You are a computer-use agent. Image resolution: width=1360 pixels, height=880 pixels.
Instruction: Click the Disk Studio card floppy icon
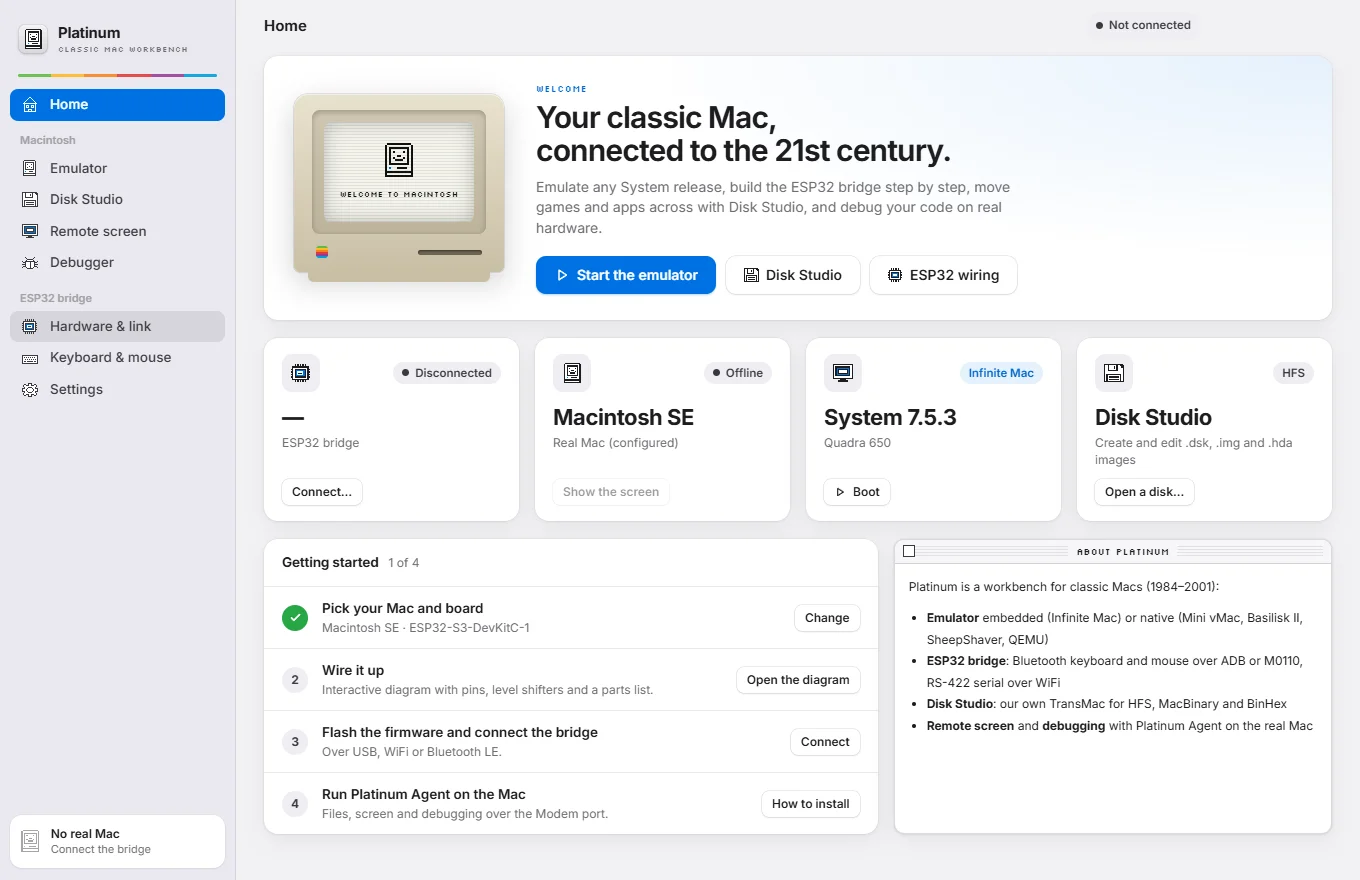1114,373
